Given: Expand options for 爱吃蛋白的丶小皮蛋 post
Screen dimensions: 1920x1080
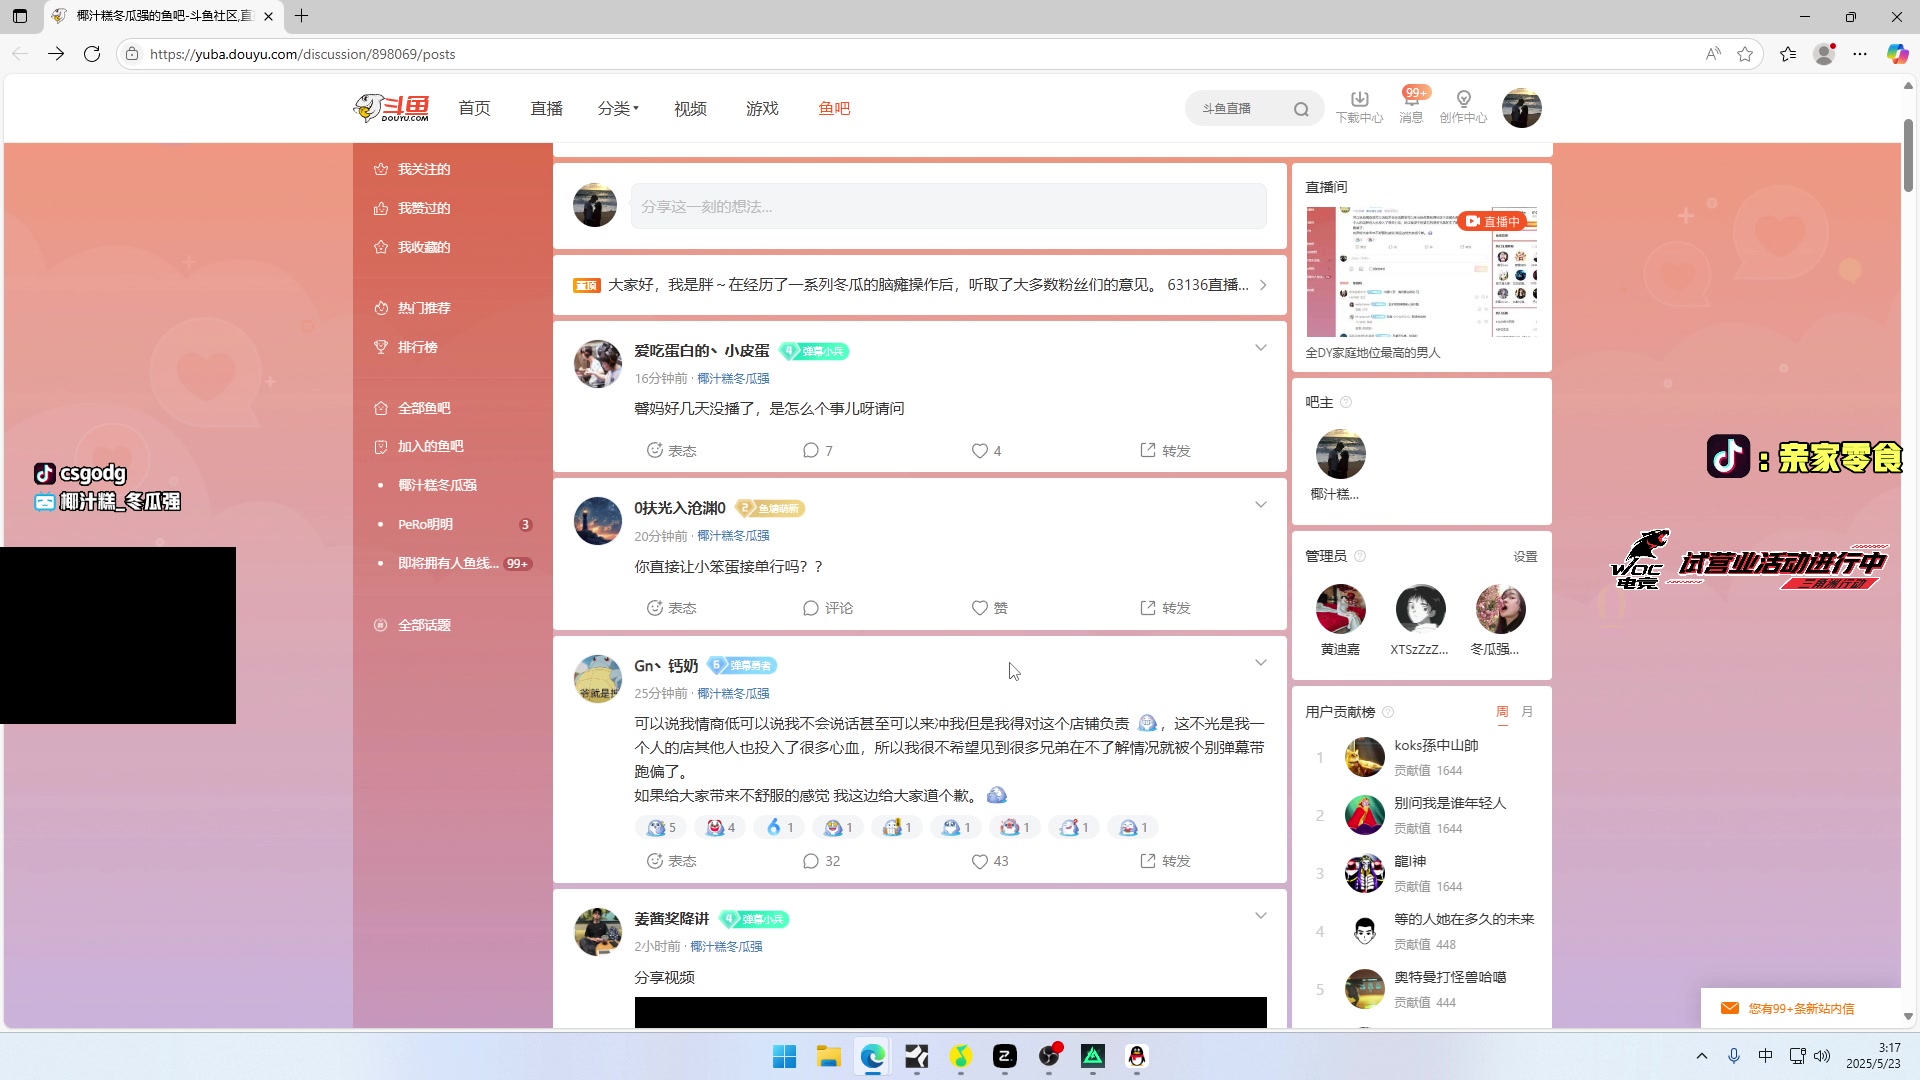Looking at the screenshot, I should 1260,348.
